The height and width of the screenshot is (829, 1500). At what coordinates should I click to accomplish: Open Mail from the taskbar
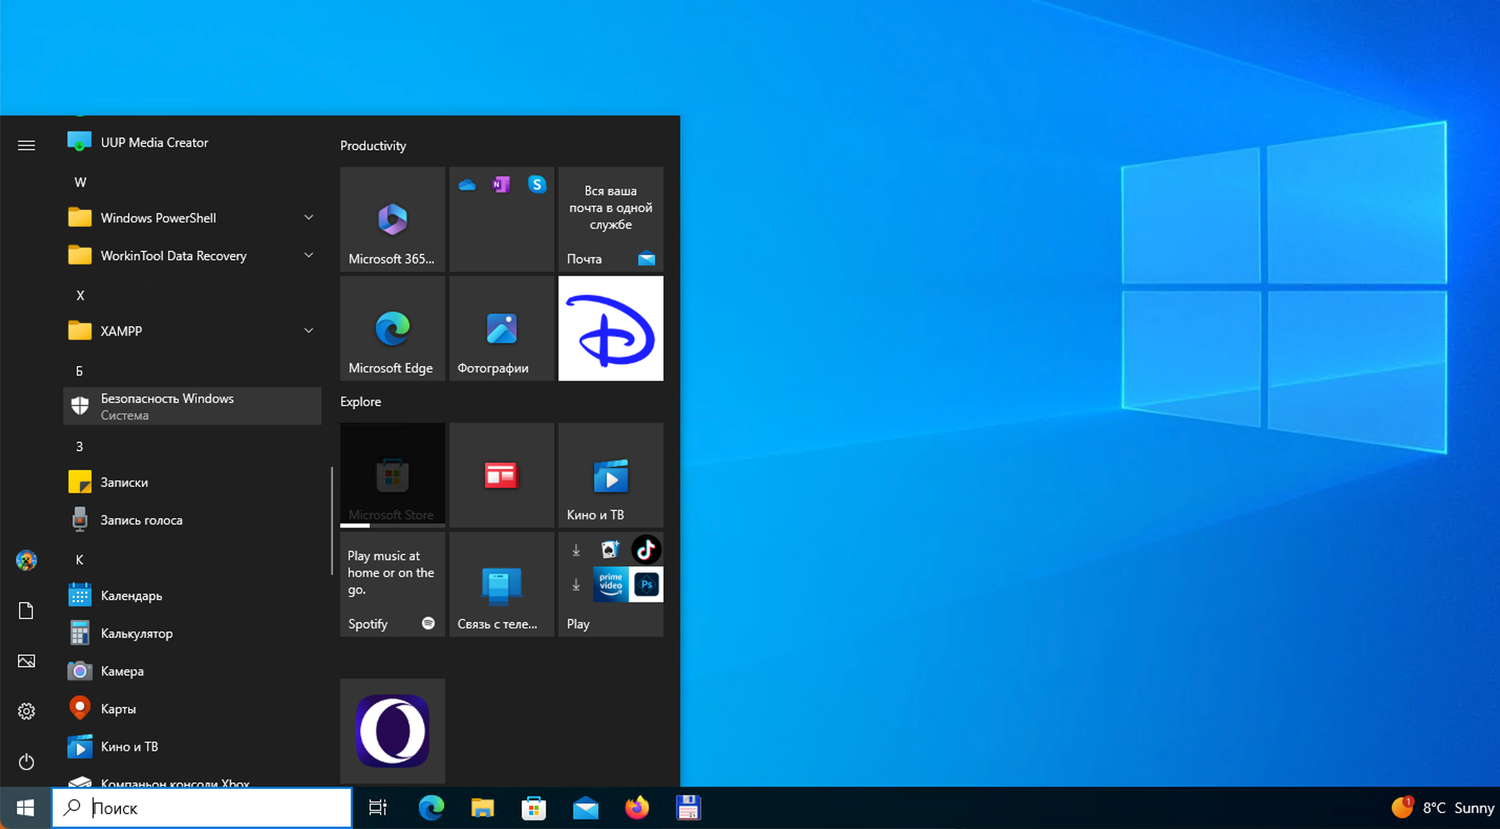[586, 808]
